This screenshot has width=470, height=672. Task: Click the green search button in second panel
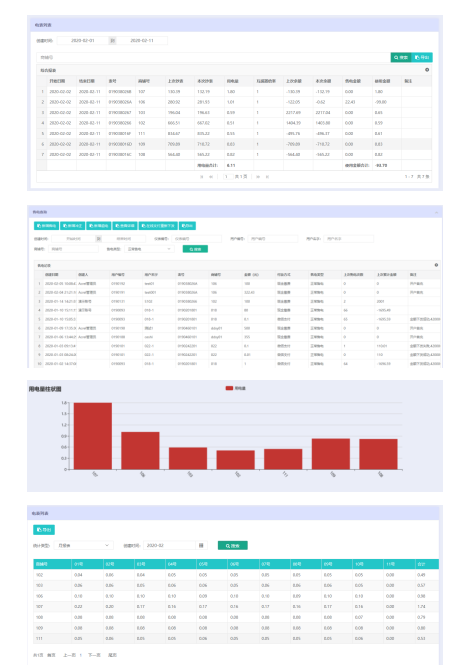[195, 249]
